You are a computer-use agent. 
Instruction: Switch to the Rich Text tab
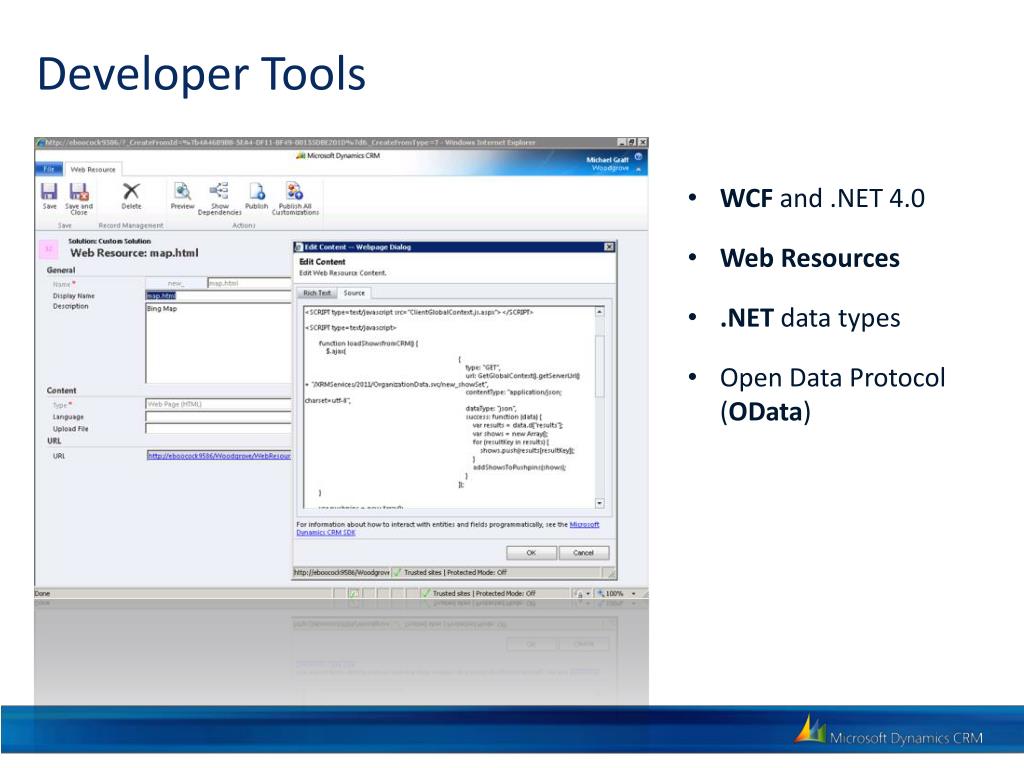click(317, 293)
